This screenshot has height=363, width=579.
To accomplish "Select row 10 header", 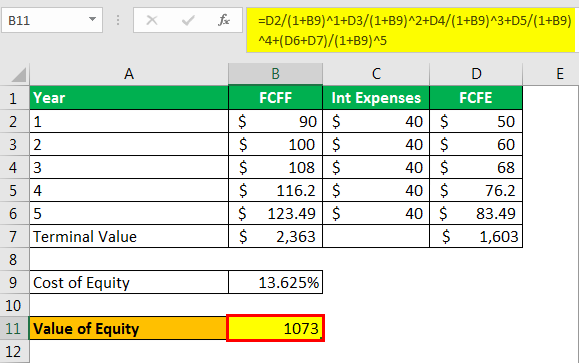I will [13, 305].
